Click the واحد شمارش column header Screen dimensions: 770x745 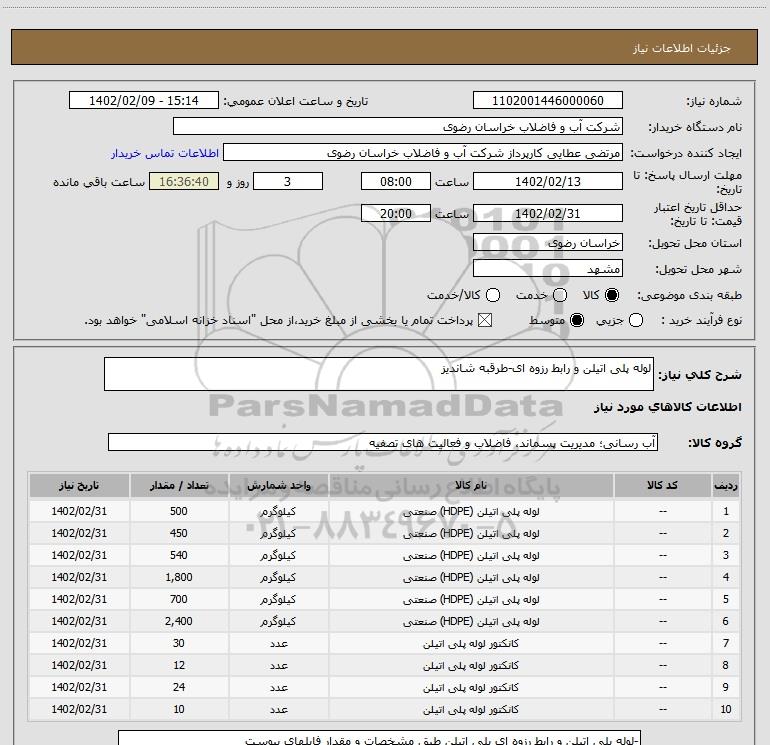(278, 485)
